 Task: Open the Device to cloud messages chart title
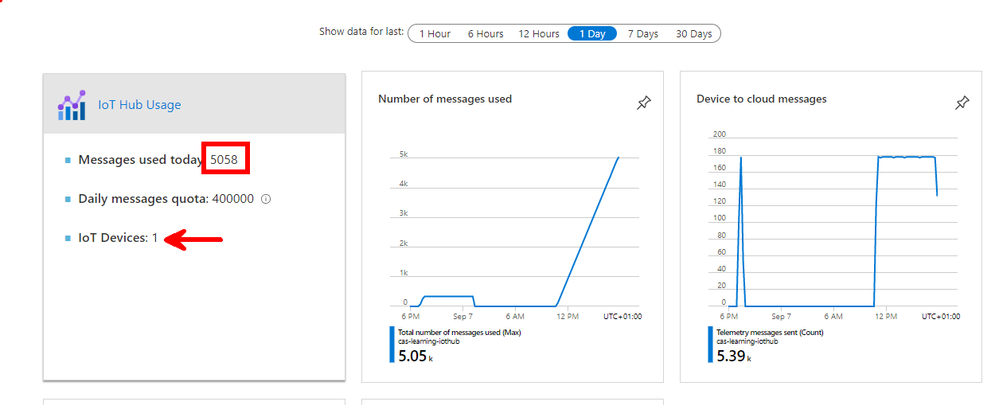[761, 99]
